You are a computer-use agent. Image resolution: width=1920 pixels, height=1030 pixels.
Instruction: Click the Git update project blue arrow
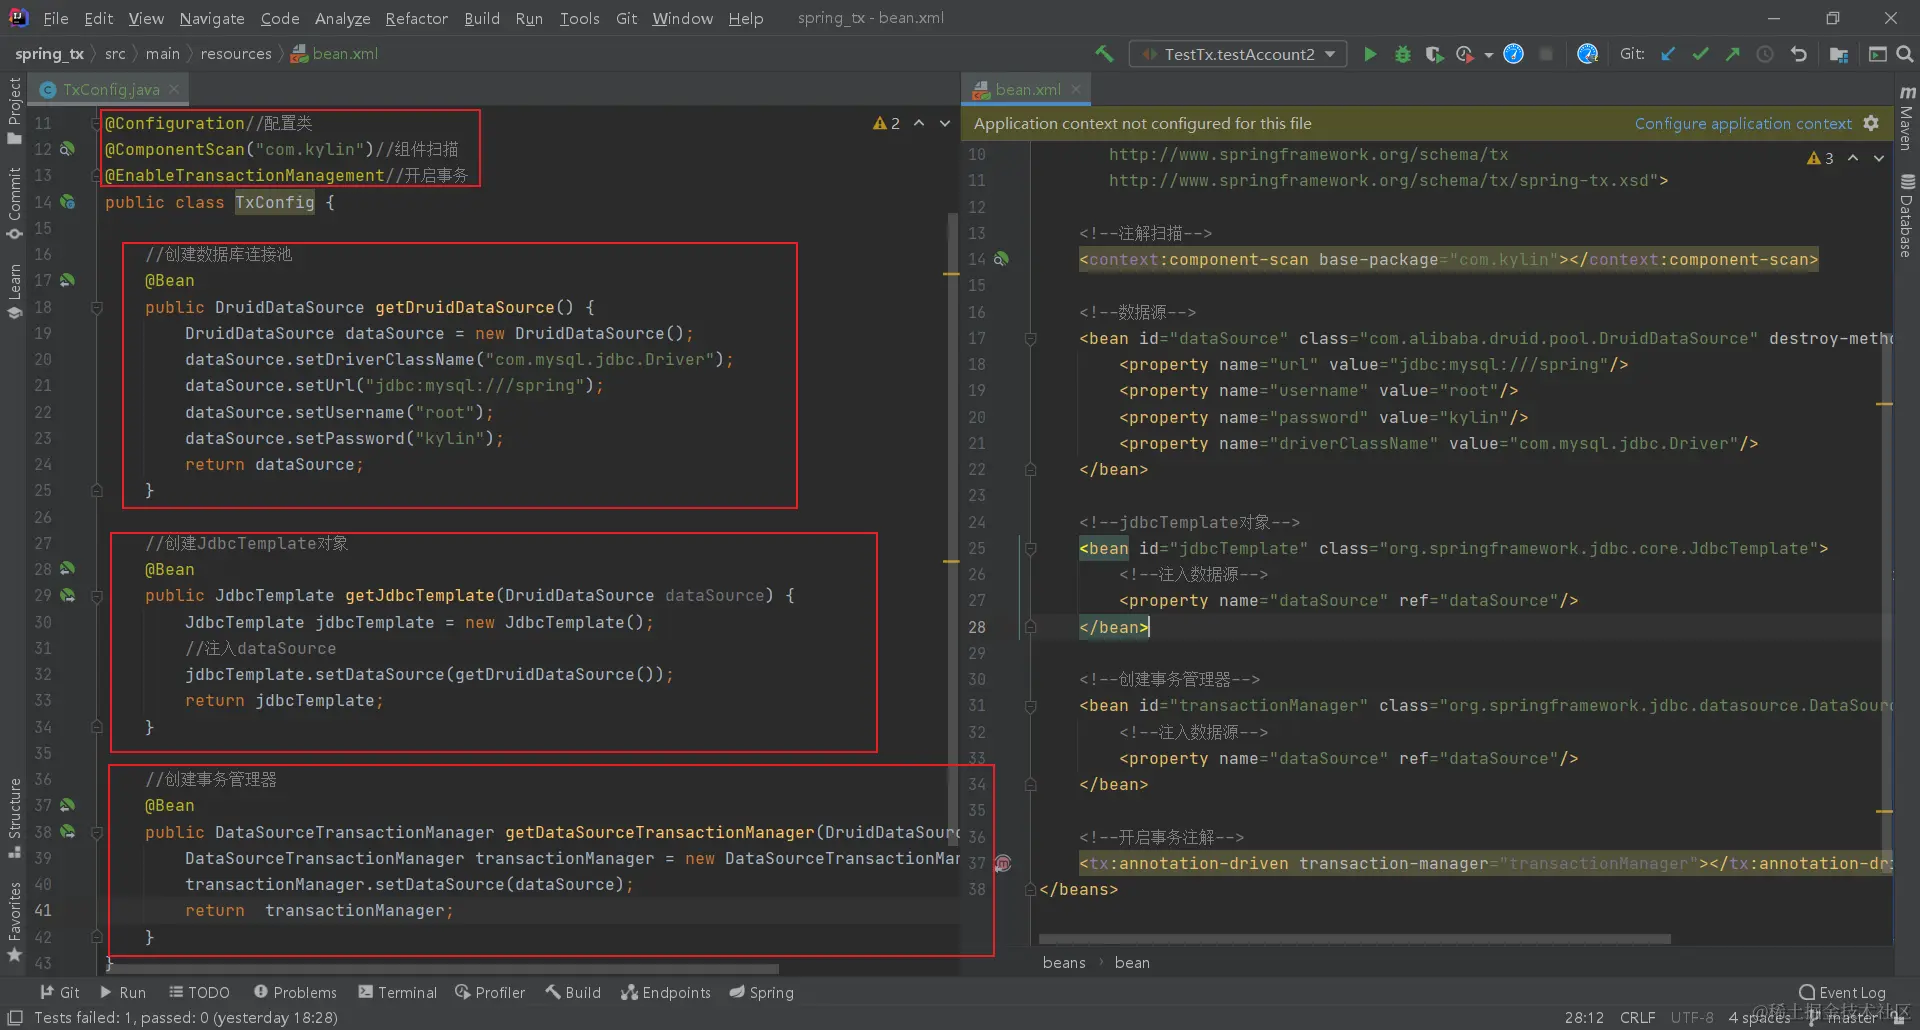1668,54
